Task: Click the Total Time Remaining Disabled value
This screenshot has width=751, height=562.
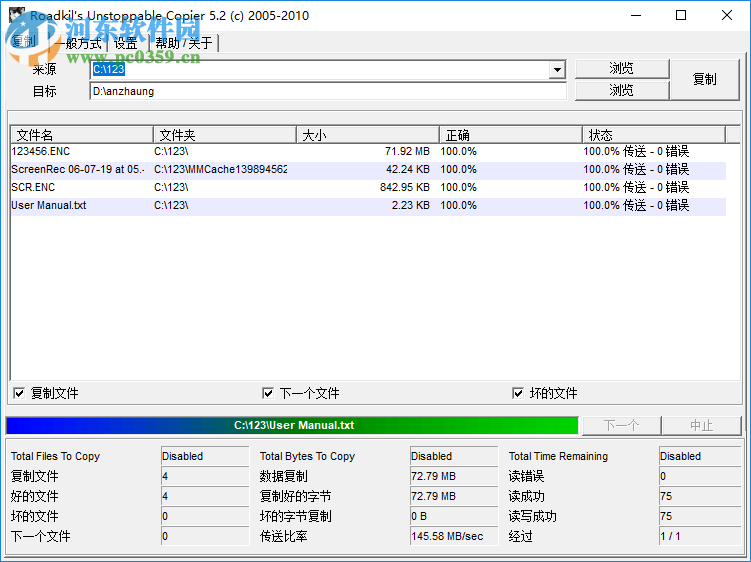Action: pyautogui.click(x=700, y=456)
